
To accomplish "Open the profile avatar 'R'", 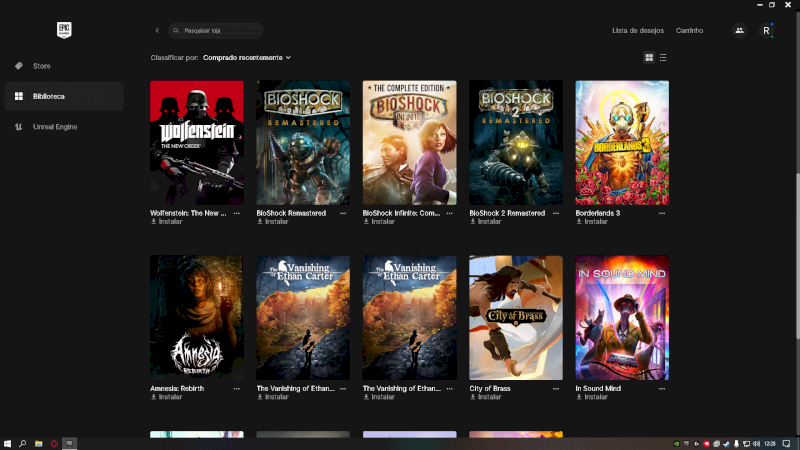I will point(766,31).
